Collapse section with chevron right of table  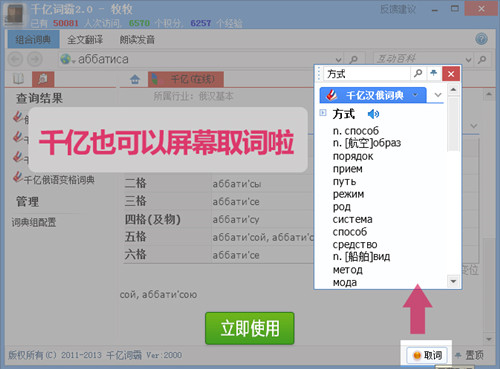pyautogui.click(x=474, y=126)
